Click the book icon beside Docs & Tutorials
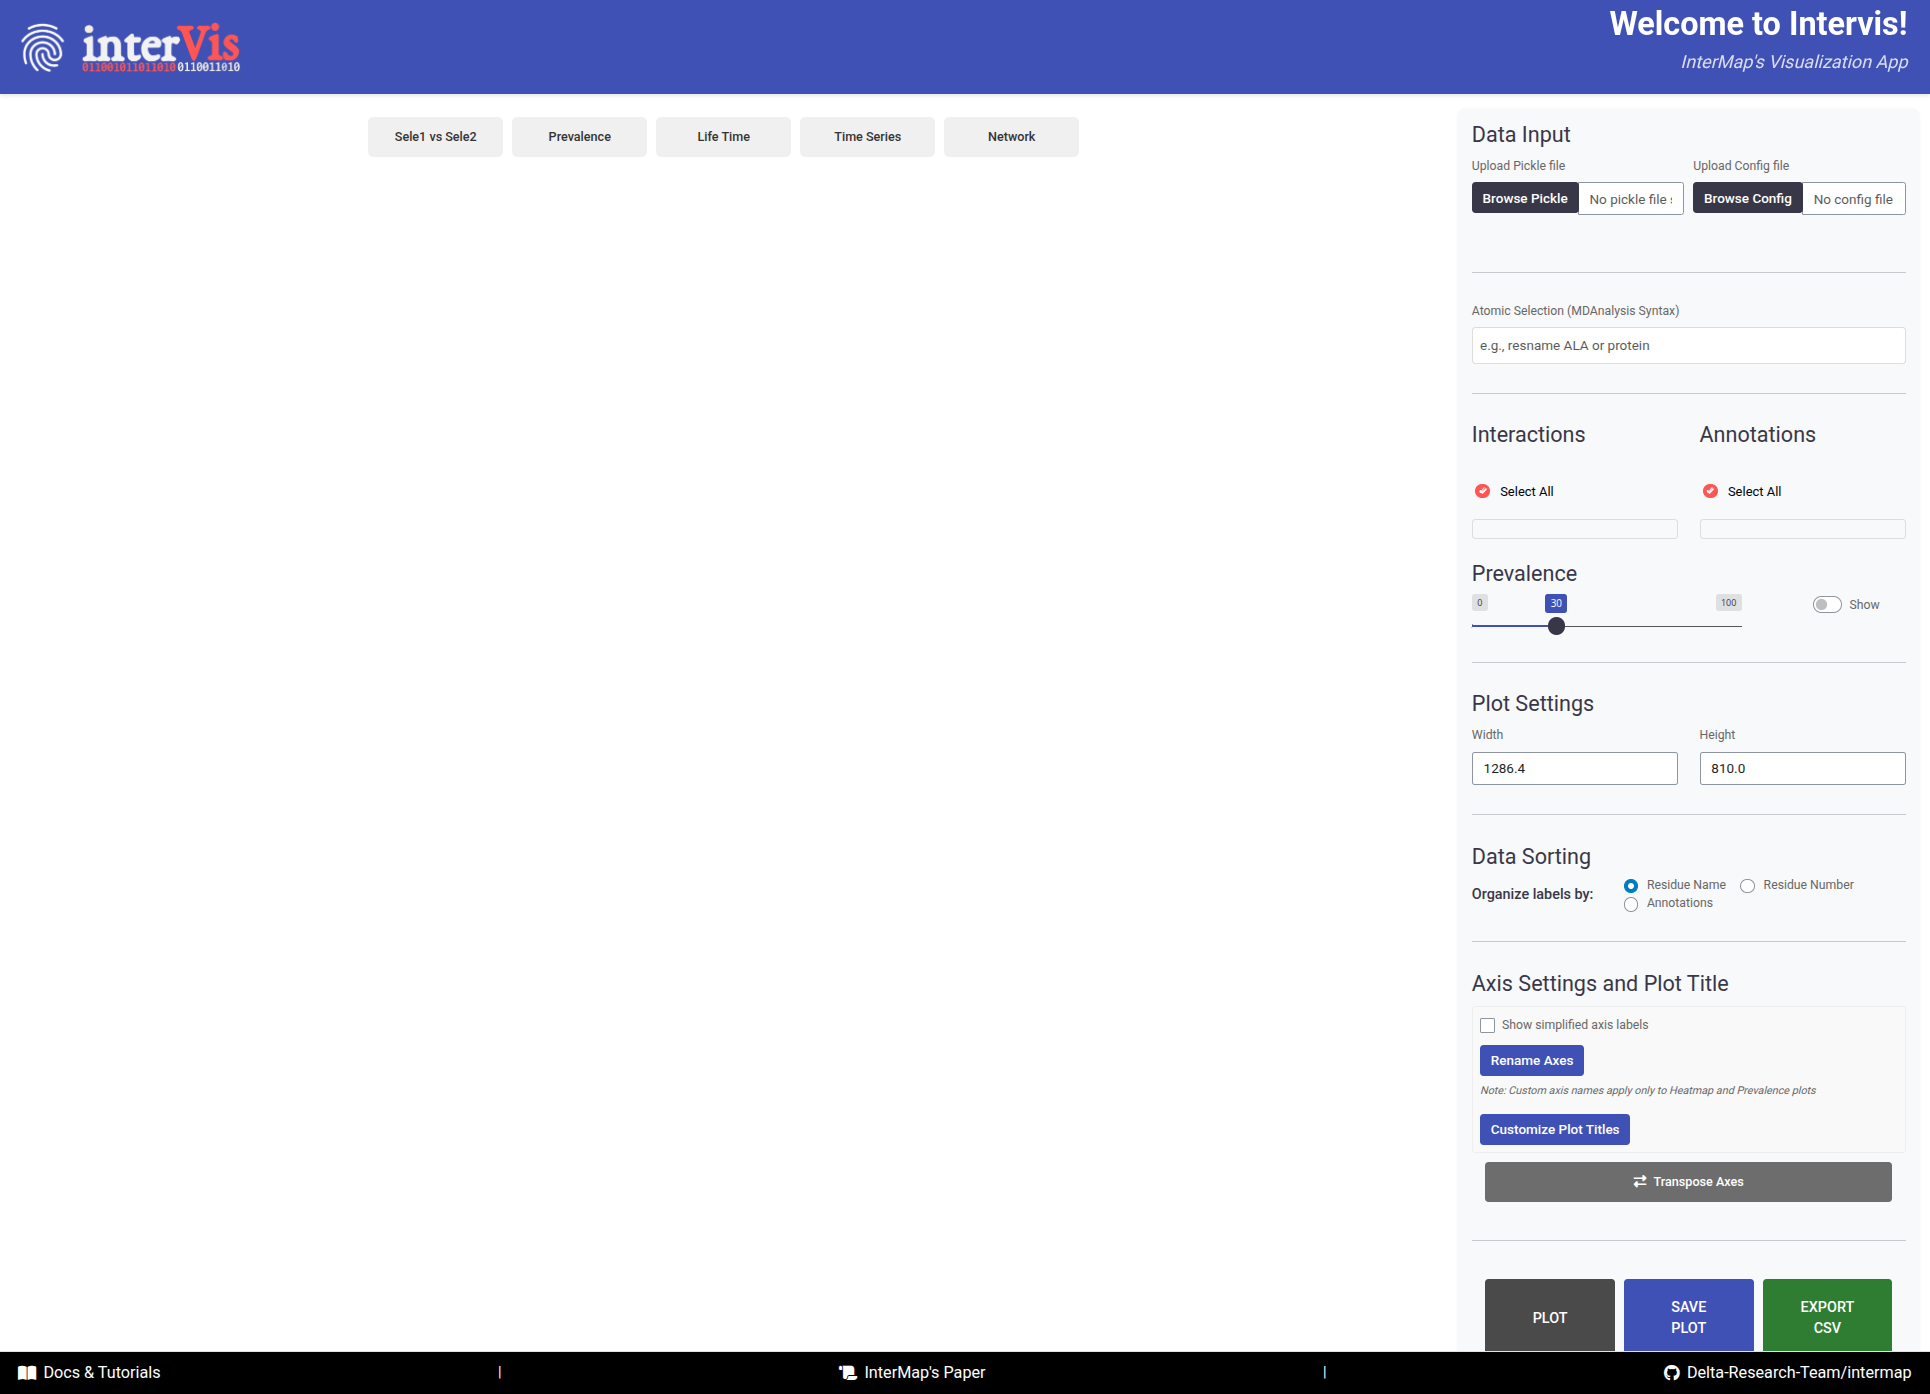The height and width of the screenshot is (1394, 1930). click(27, 1373)
